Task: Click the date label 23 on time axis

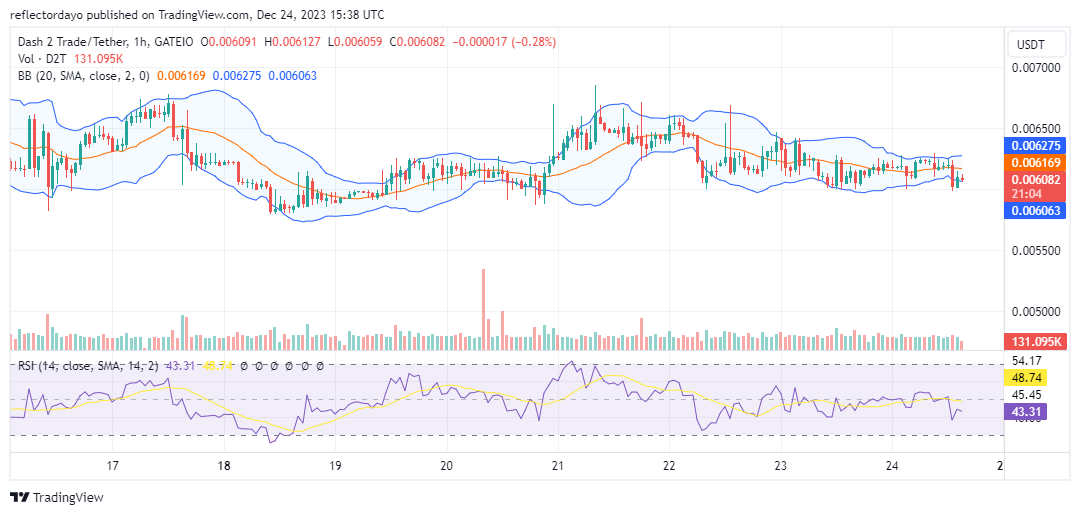Action: point(780,465)
